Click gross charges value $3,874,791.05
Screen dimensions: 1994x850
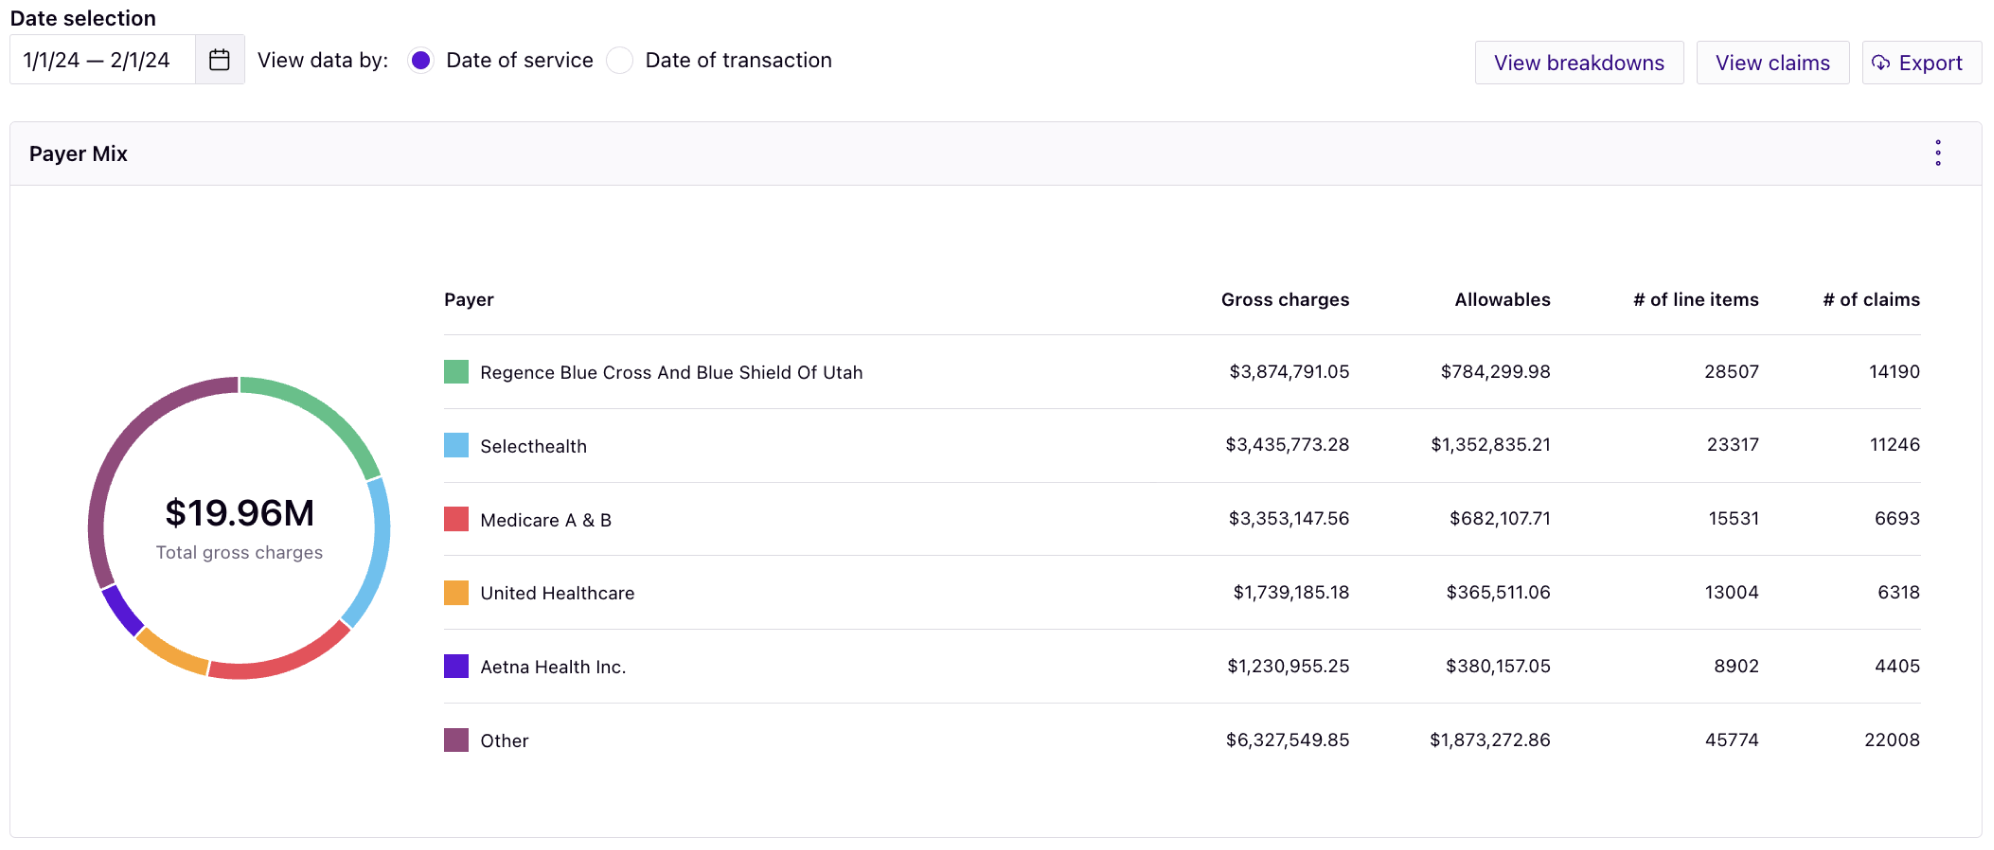[1289, 372]
